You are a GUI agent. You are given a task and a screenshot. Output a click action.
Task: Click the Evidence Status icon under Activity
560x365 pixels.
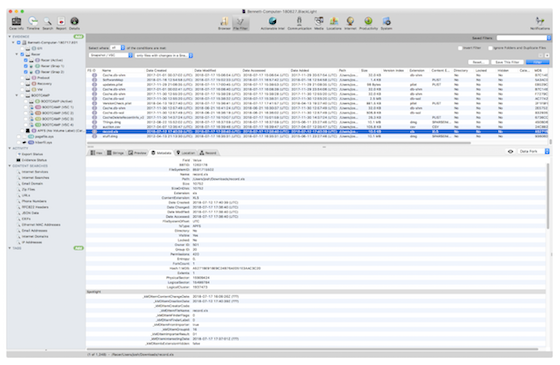coord(19,160)
